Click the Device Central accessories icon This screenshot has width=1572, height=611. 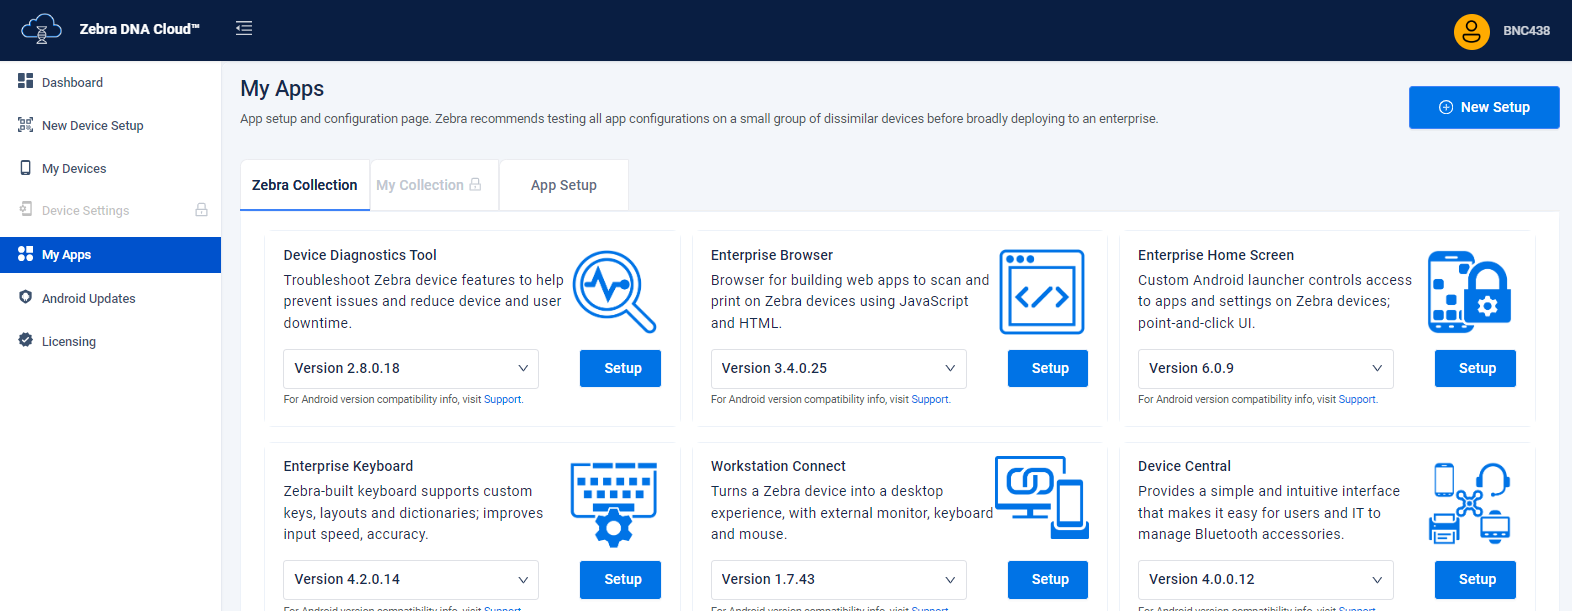(x=1469, y=503)
